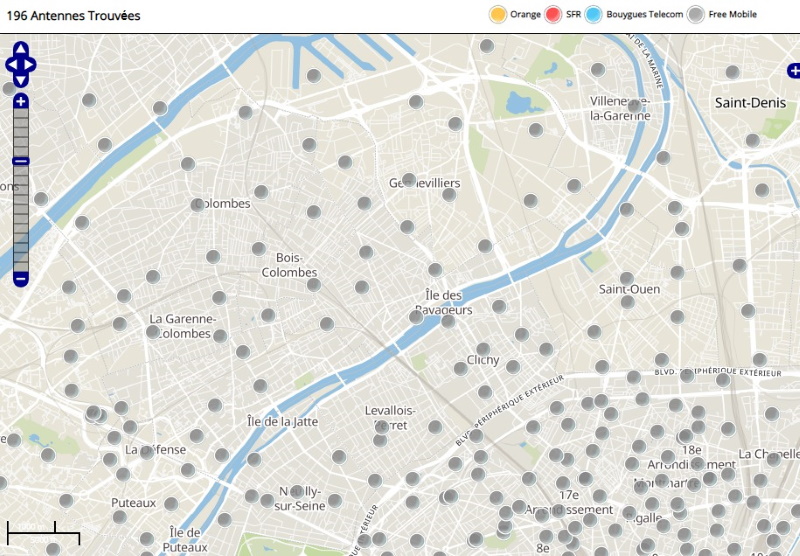This screenshot has height=556, width=800.
Task: Click the 196 Antennes Trouvées heading
Action: click(73, 16)
